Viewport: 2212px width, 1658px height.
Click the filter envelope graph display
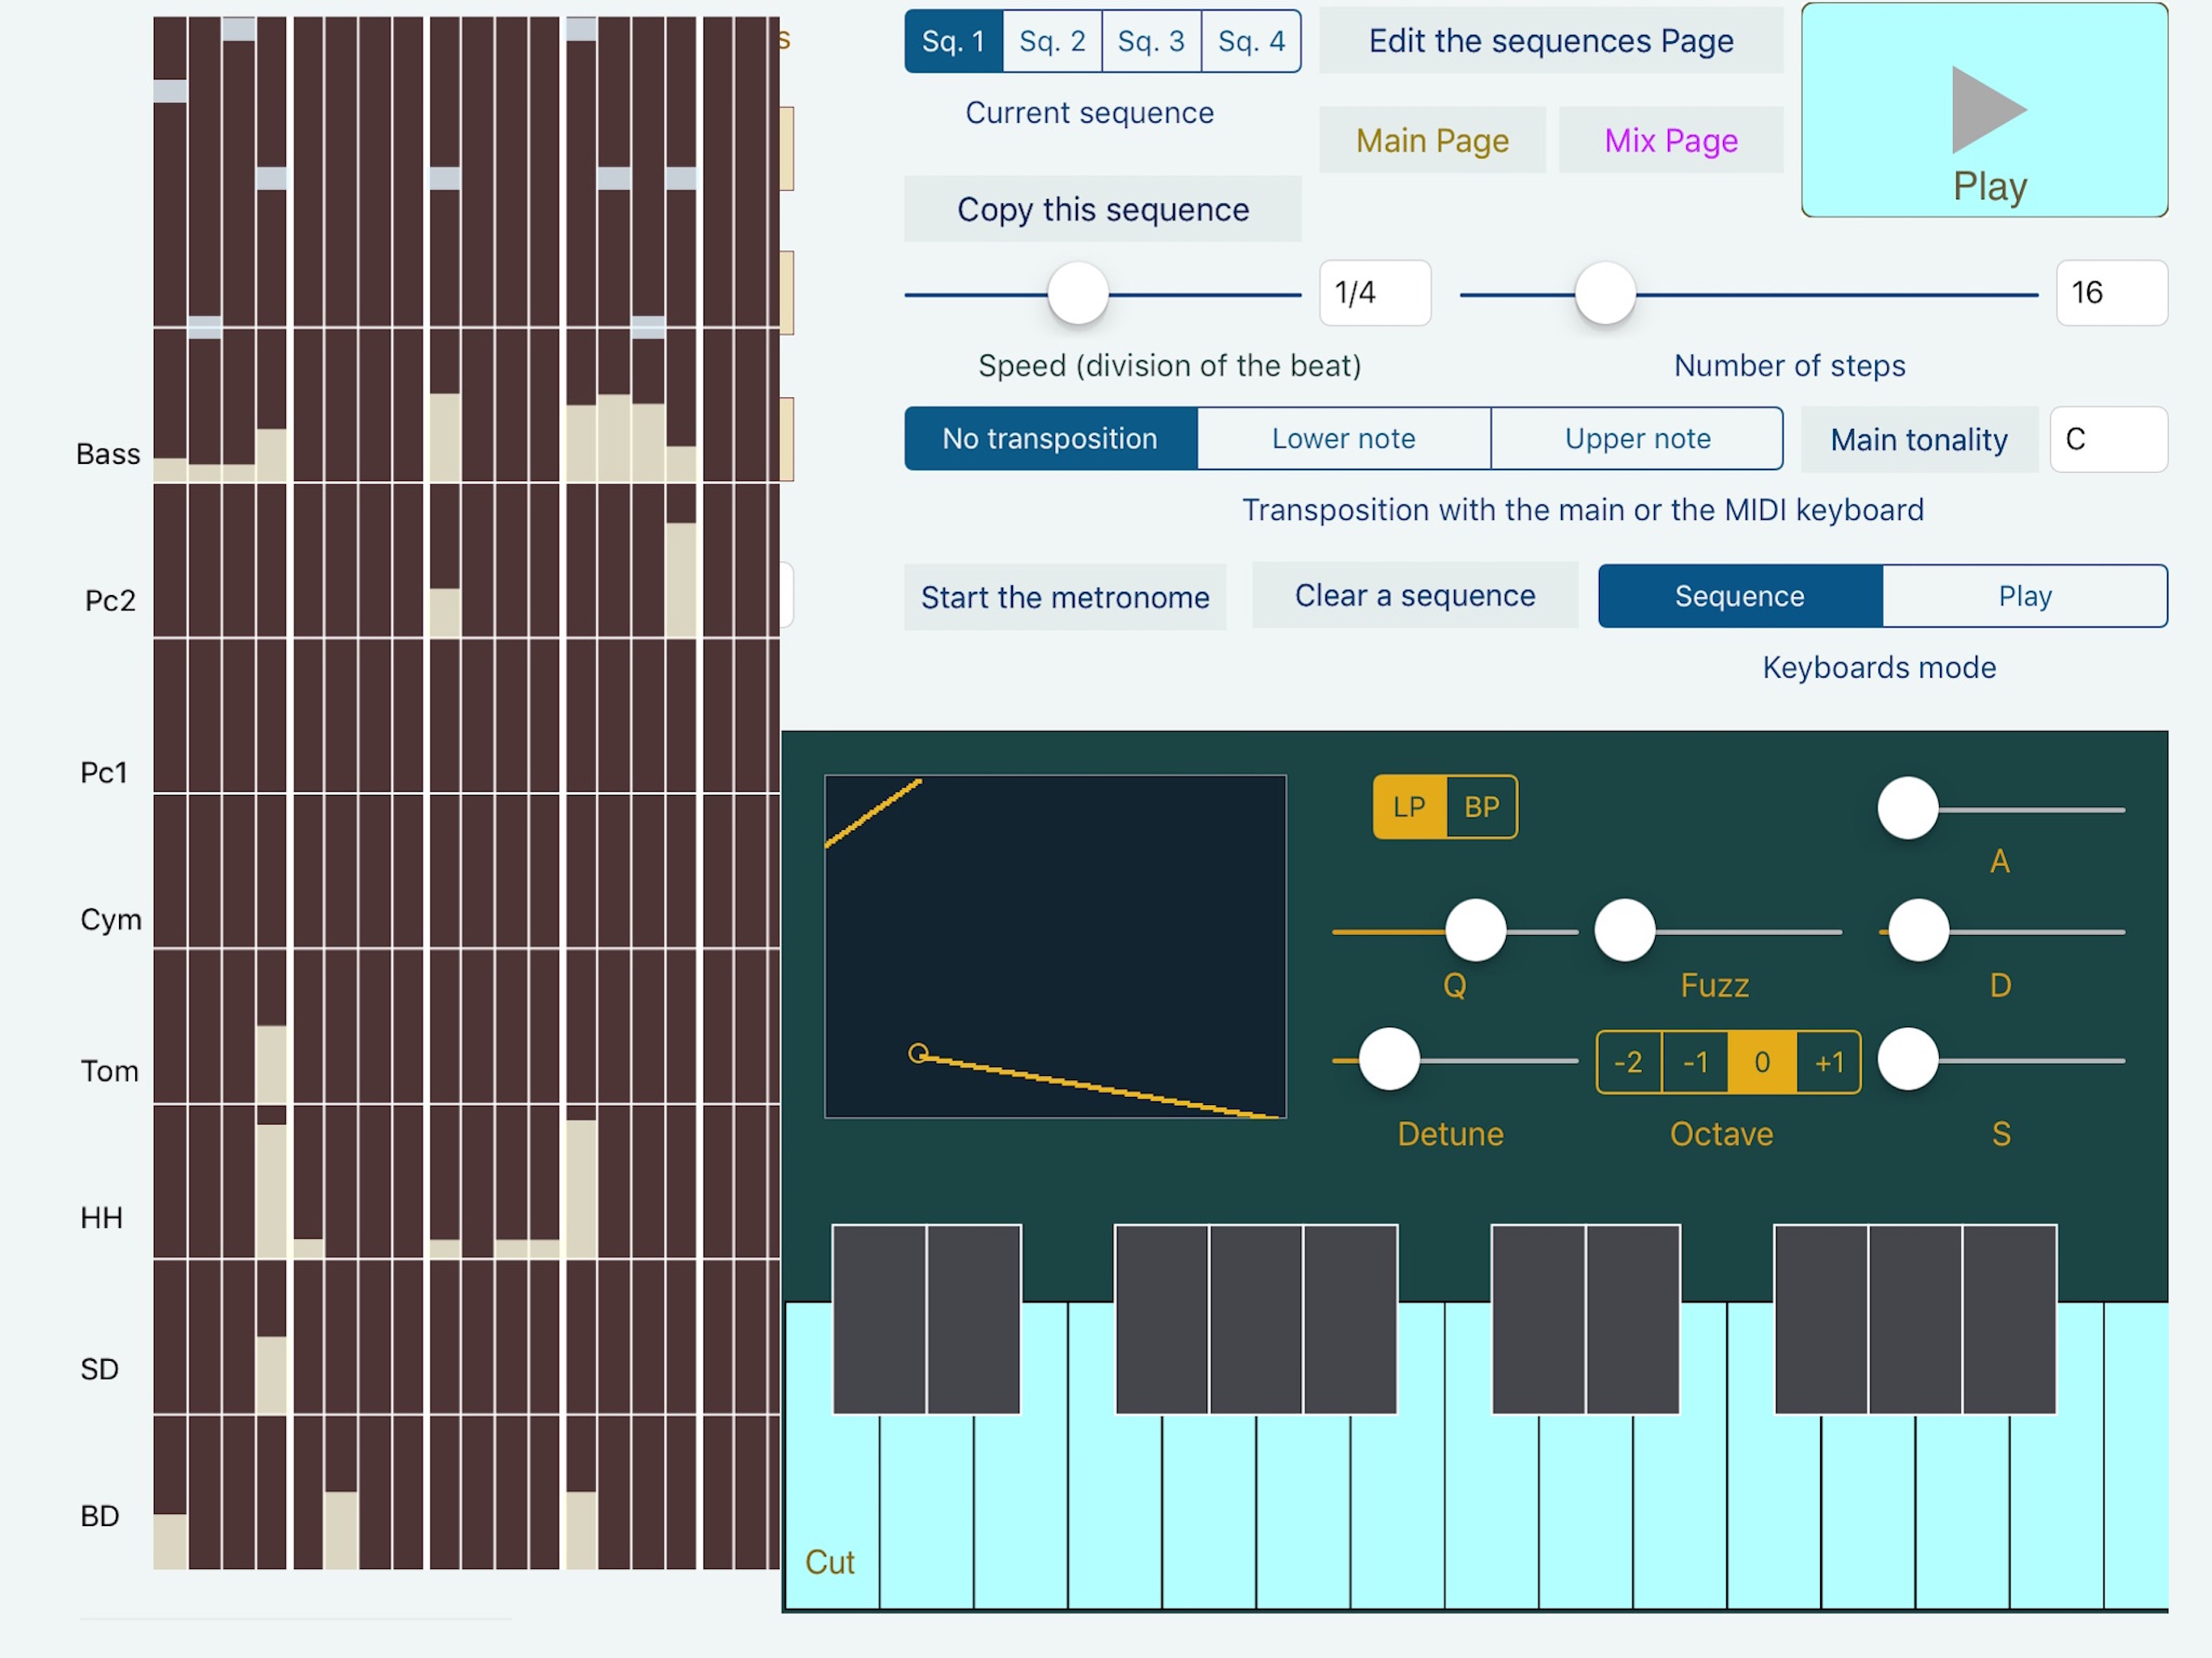(x=1054, y=946)
